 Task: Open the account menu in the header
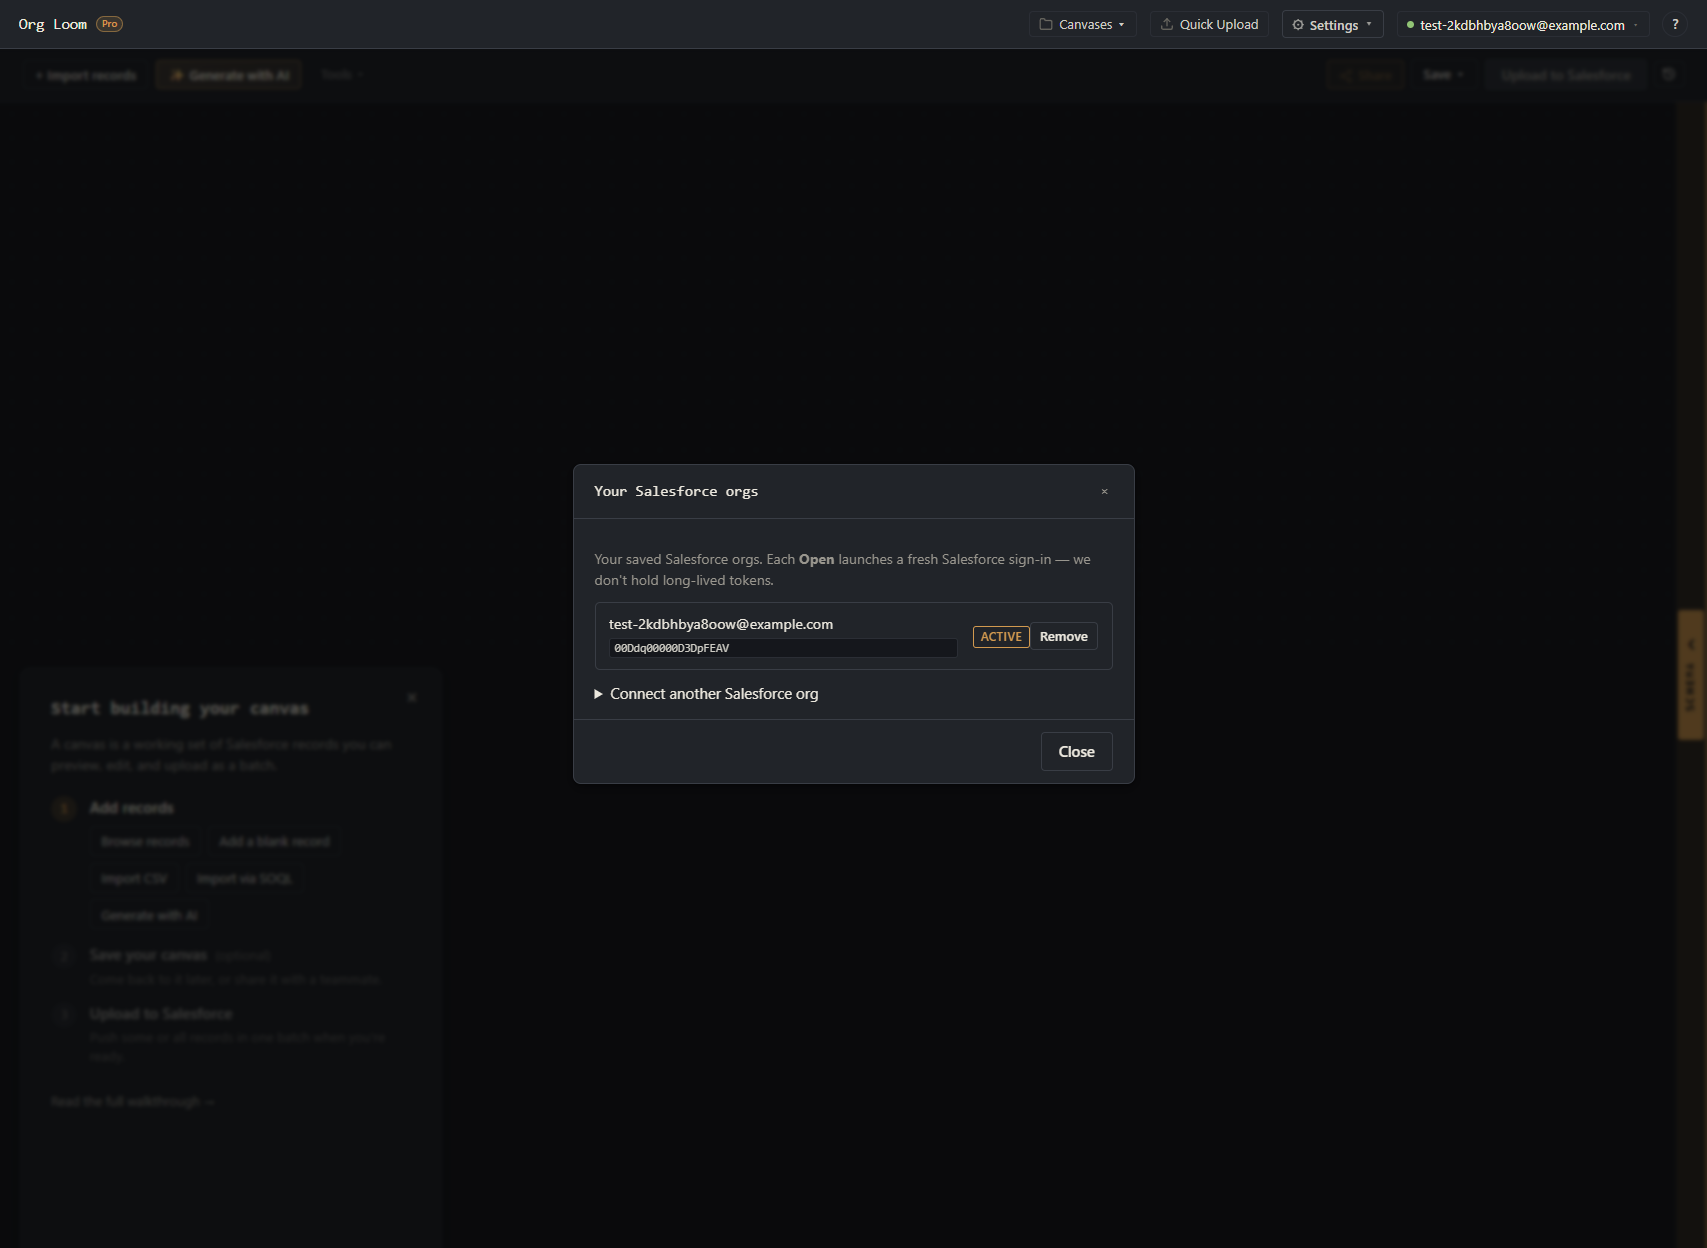point(1523,24)
